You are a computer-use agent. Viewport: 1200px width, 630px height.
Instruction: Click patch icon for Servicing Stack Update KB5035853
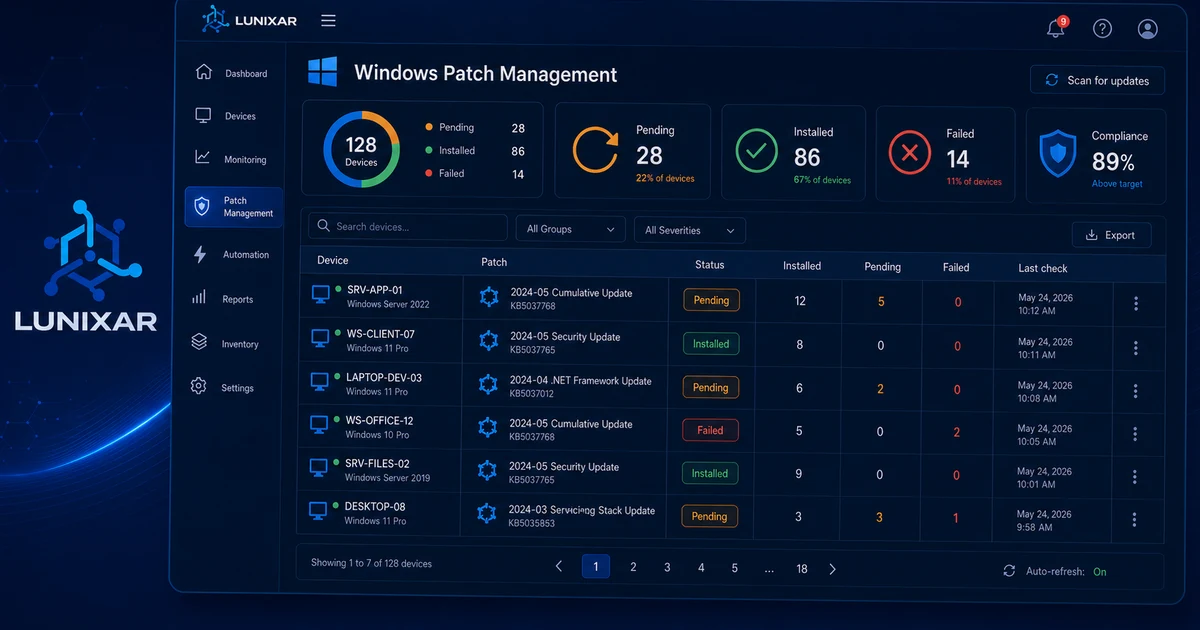(x=486, y=514)
